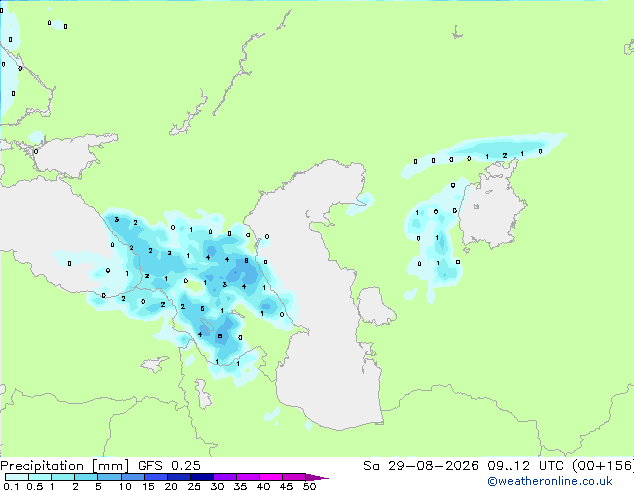Select the 30–35 mm purple legend swatch
Screen dimensions: 634x490
point(225,477)
